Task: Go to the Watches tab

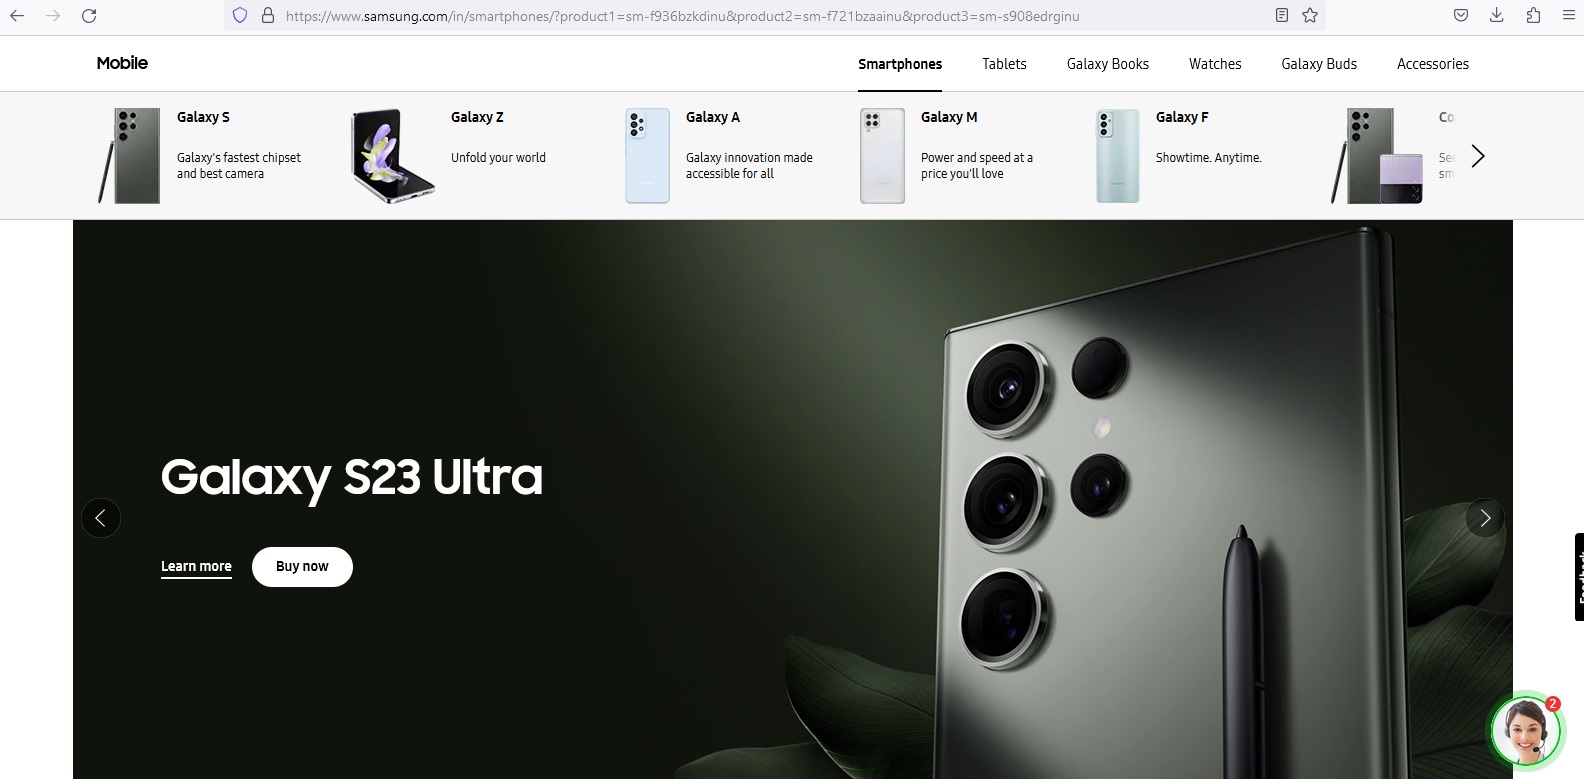Action: pyautogui.click(x=1215, y=64)
